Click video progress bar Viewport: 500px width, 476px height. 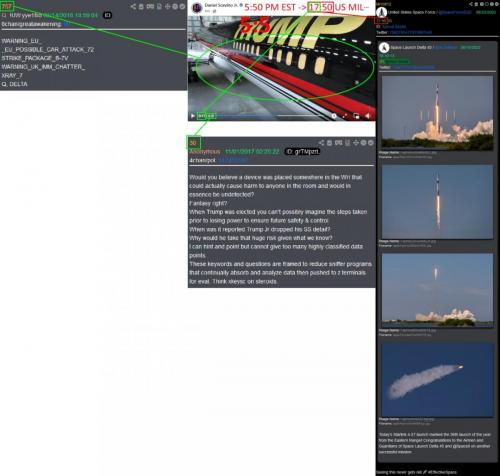pos(273,116)
